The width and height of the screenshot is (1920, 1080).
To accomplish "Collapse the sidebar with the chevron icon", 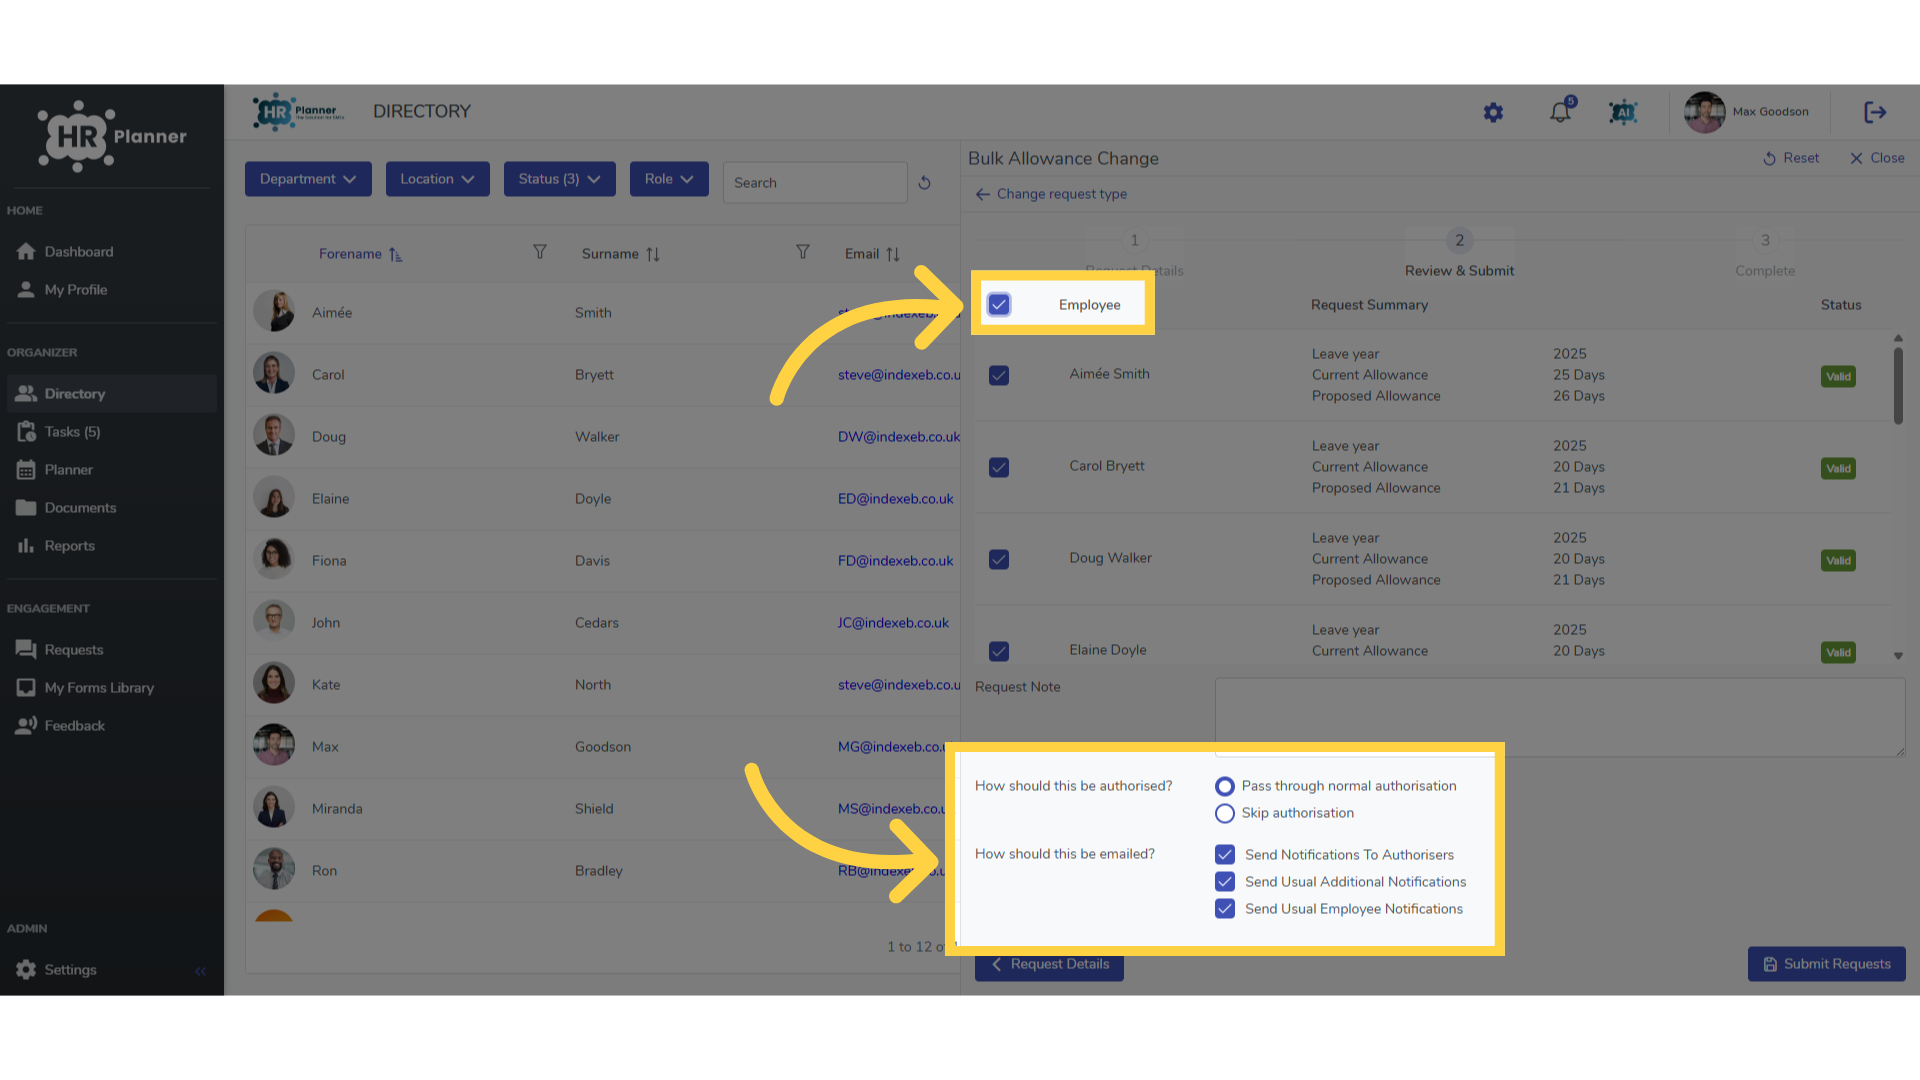I will [200, 970].
